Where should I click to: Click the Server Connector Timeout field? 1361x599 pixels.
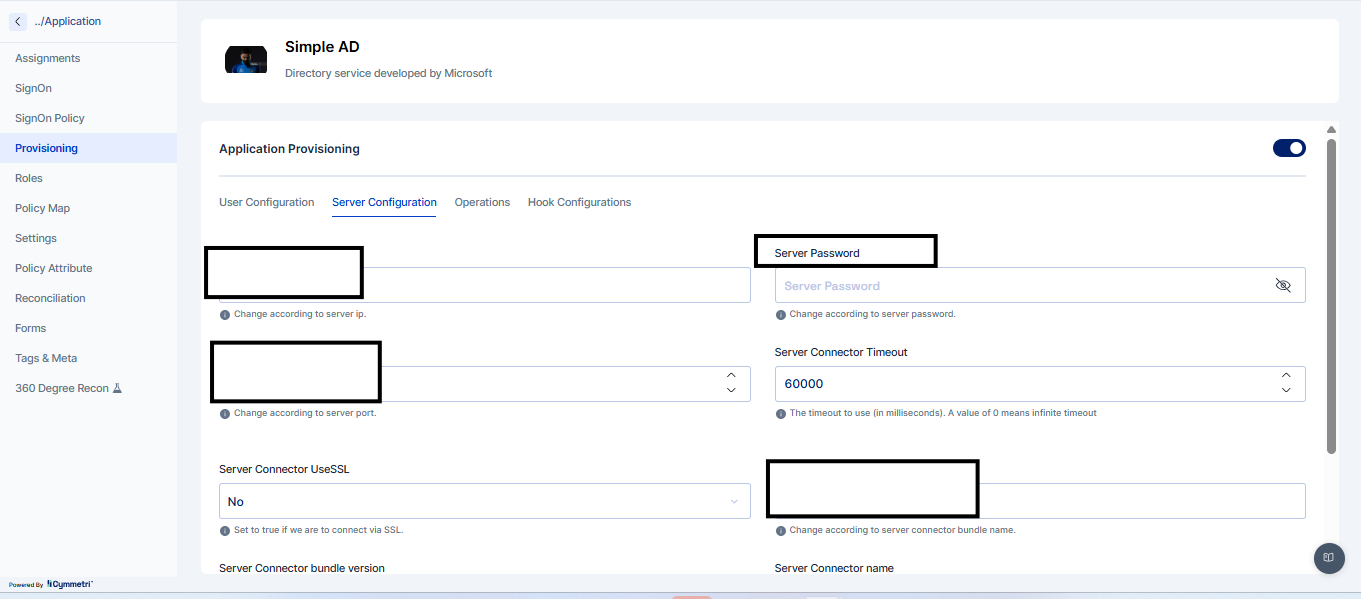coord(1040,384)
